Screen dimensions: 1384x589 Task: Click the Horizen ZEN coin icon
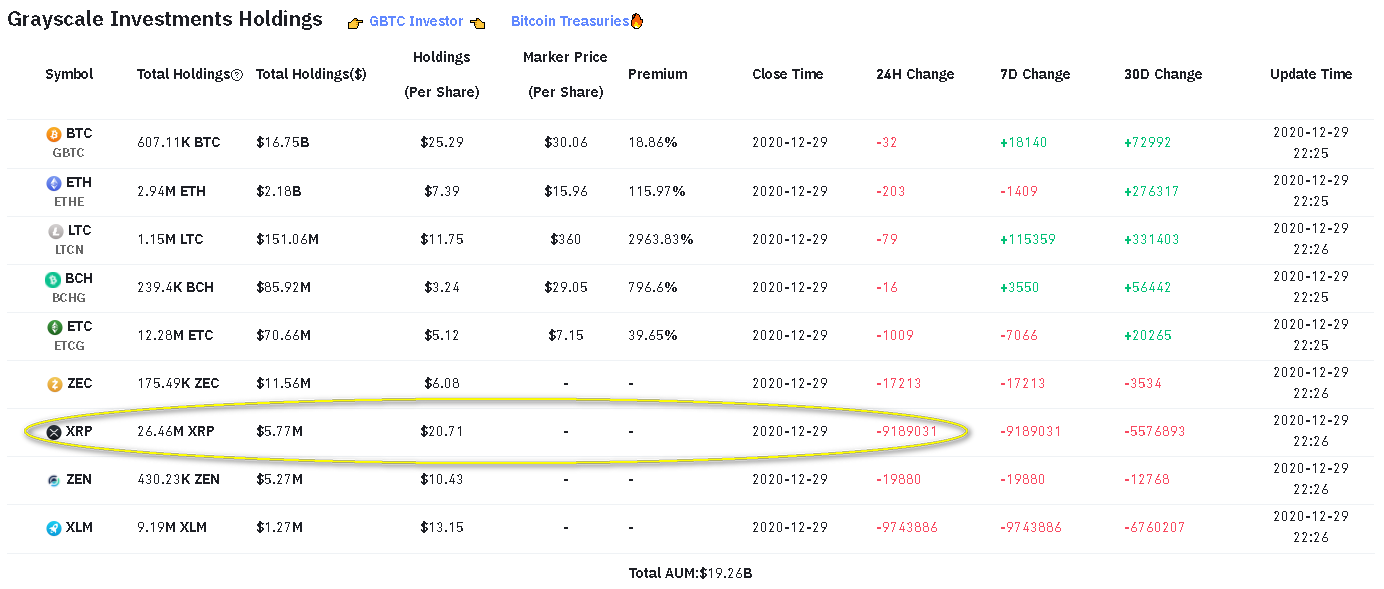tap(54, 480)
